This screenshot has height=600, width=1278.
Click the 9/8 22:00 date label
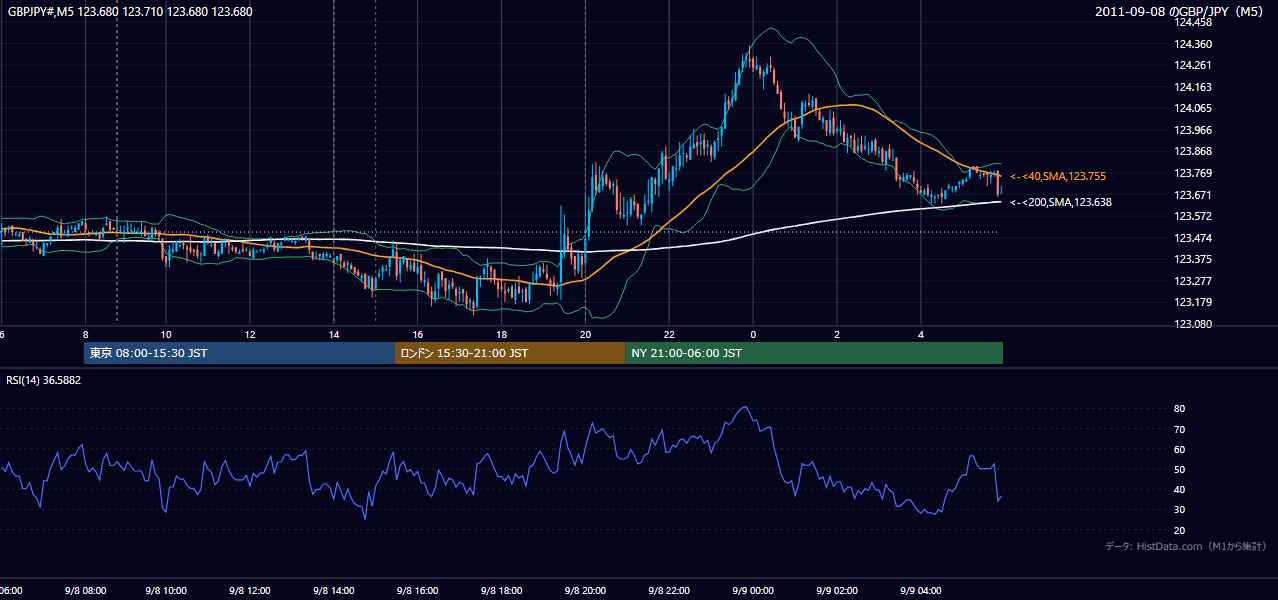pyautogui.click(x=670, y=591)
